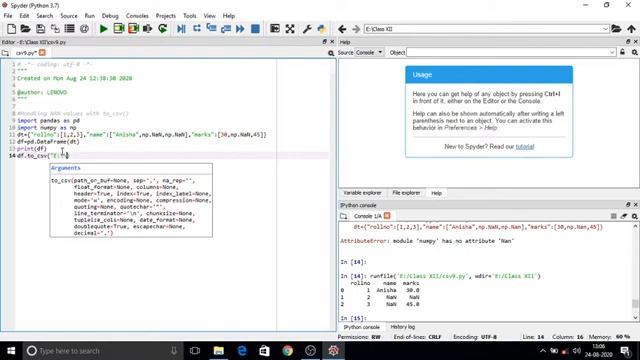This screenshot has width=640, height=360.
Task: Undock the editor pane
Action: tap(324, 42)
